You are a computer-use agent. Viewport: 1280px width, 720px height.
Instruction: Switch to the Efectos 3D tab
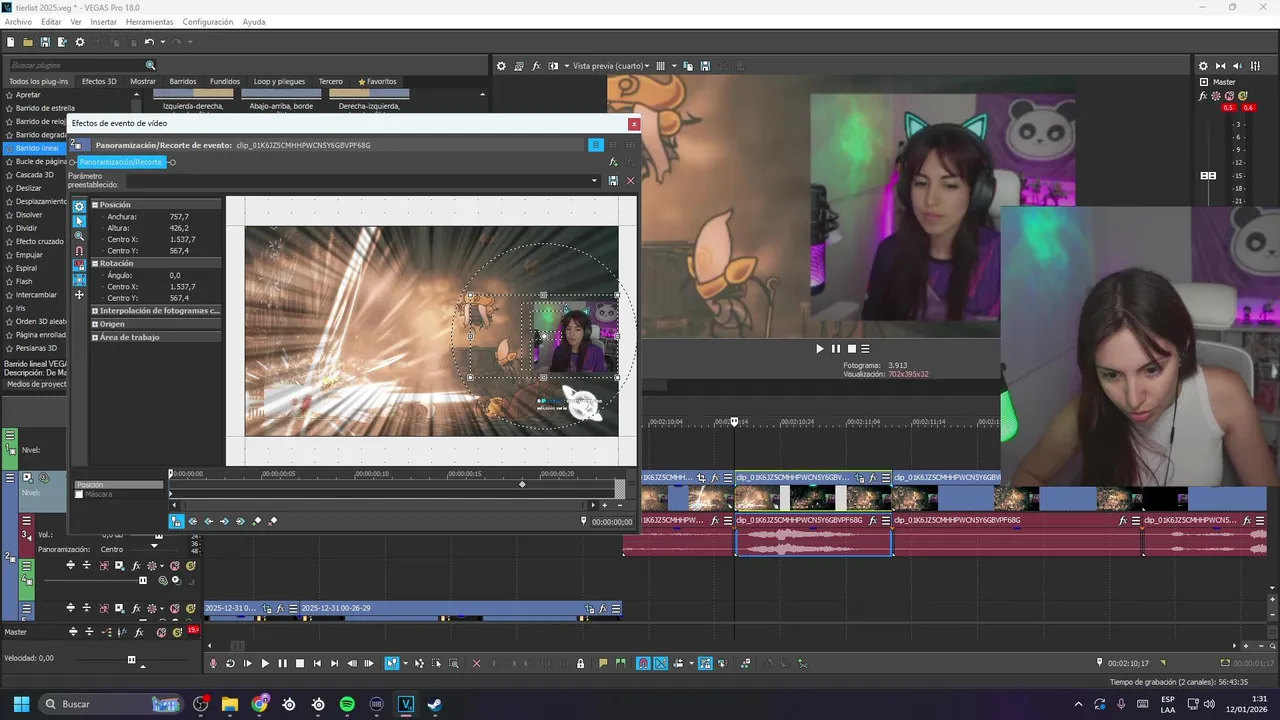click(99, 81)
